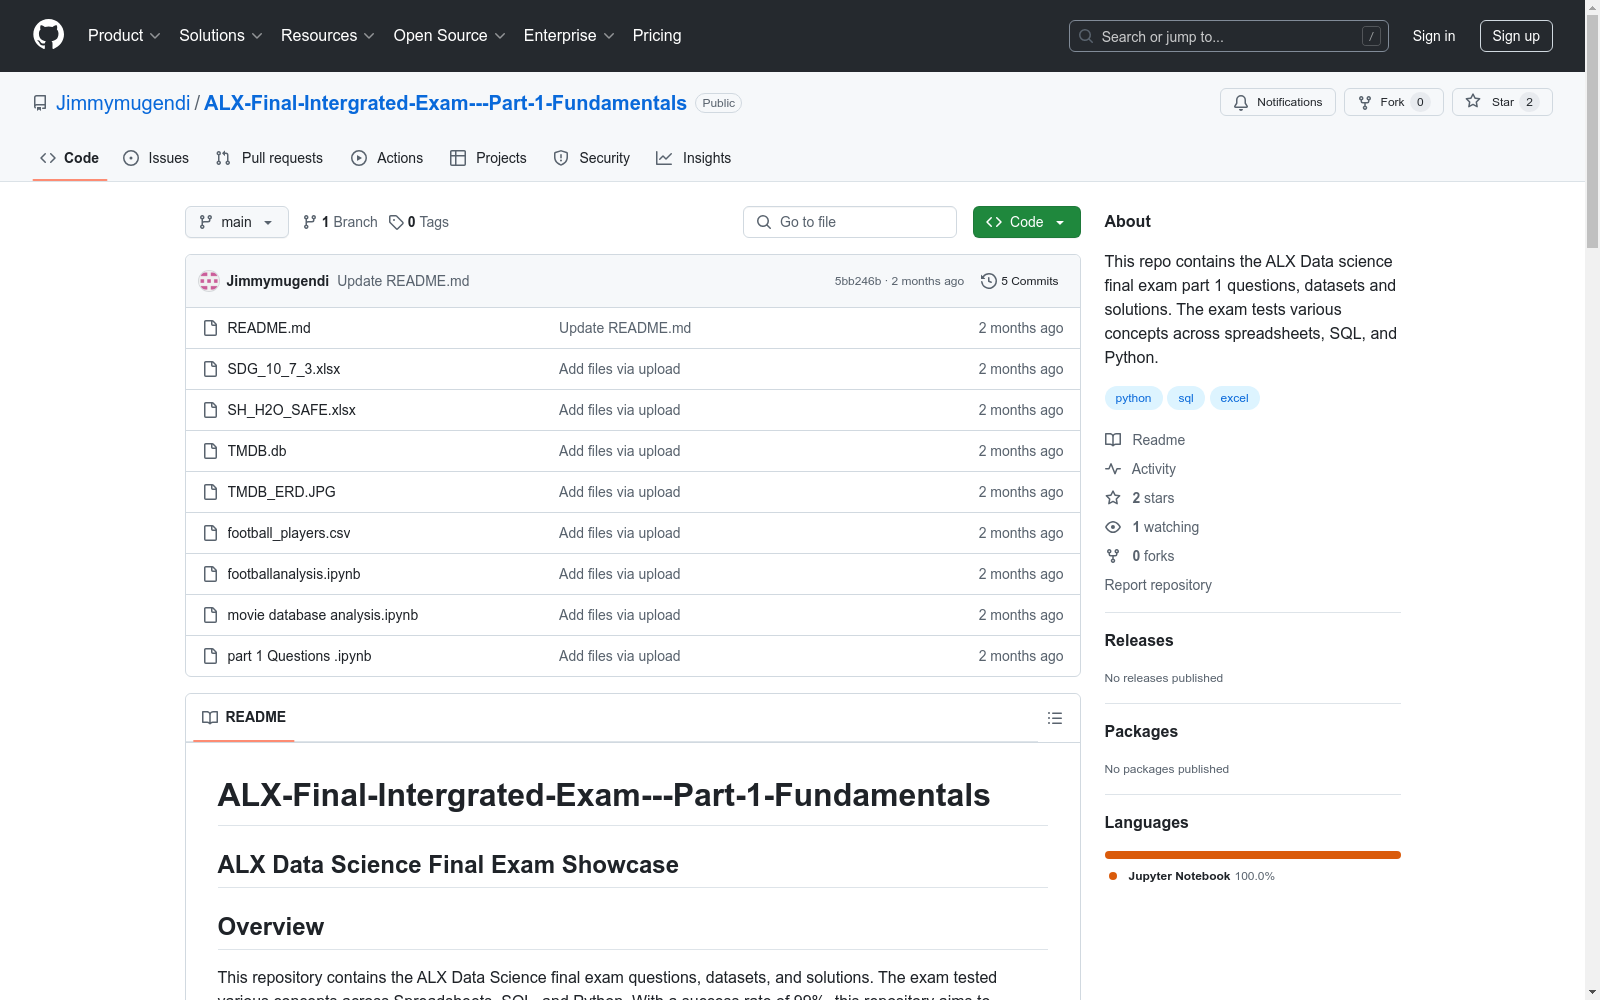The height and width of the screenshot is (1000, 1600).
Task: Click the eye icon beside 1 watching
Action: (1113, 527)
